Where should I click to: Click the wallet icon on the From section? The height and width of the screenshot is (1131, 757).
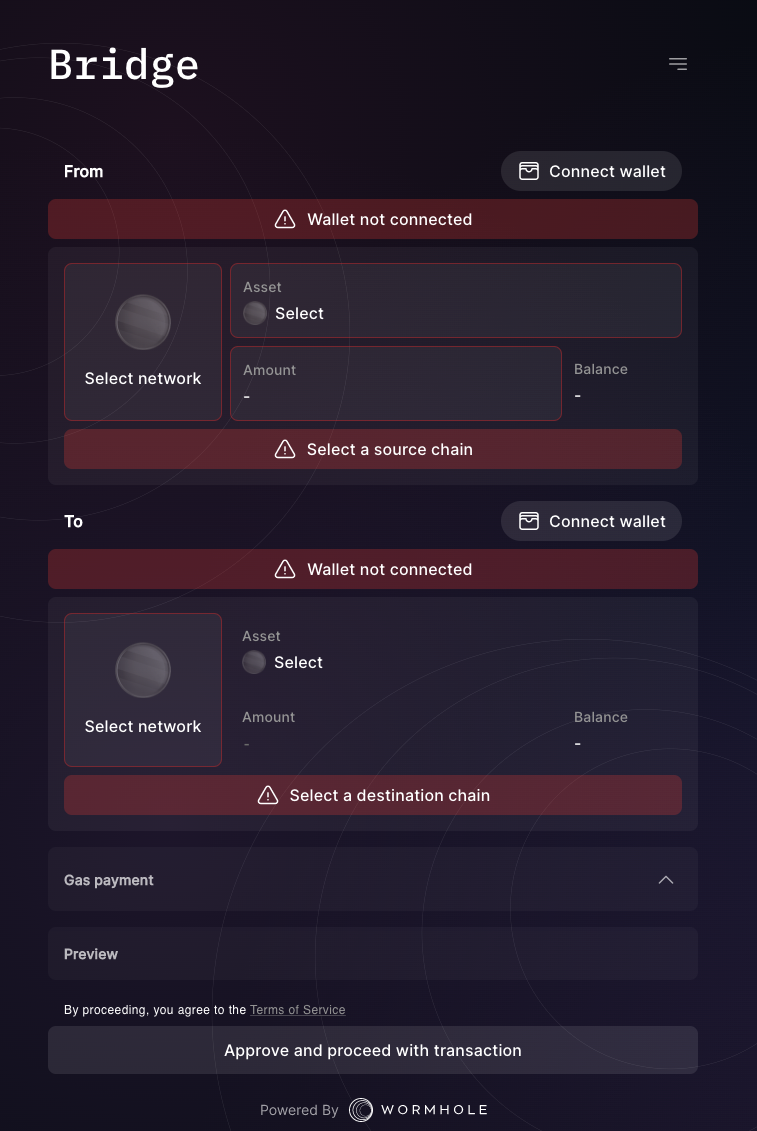pyautogui.click(x=528, y=171)
